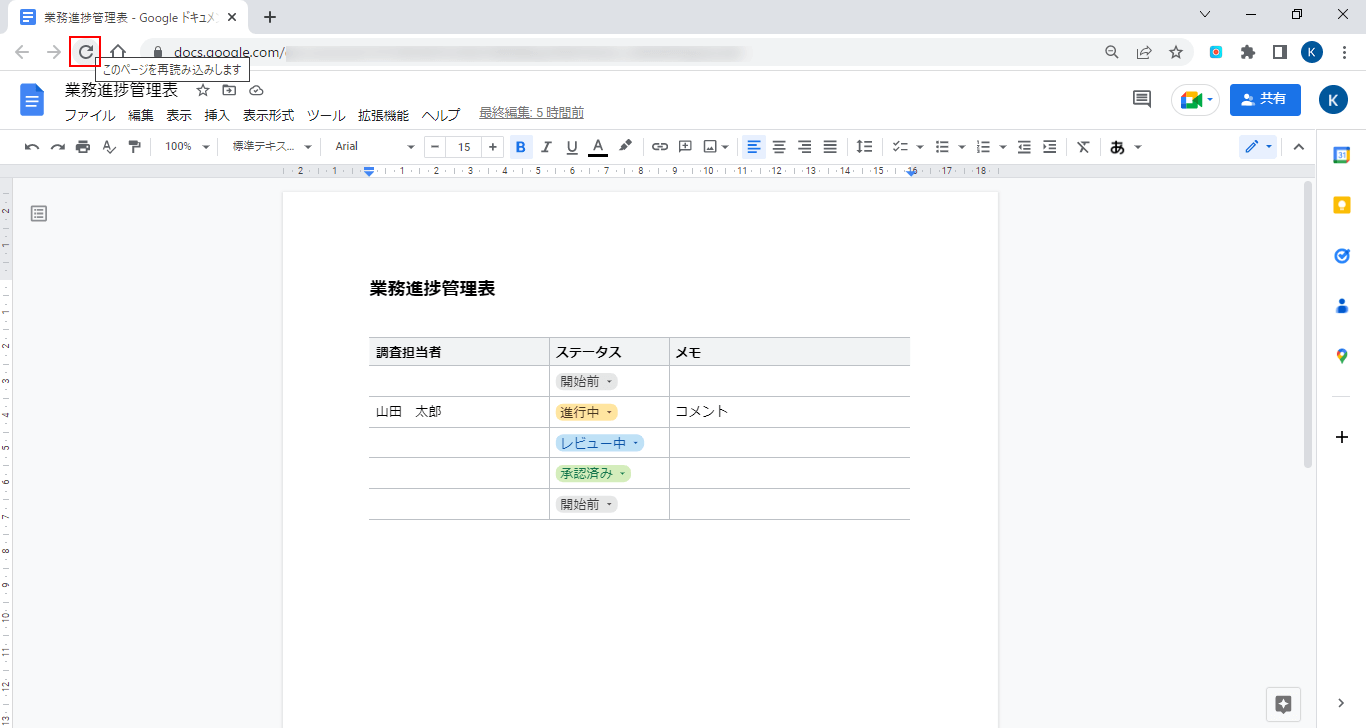Decrease the indent
The height and width of the screenshot is (728, 1366).
(x=1024, y=147)
